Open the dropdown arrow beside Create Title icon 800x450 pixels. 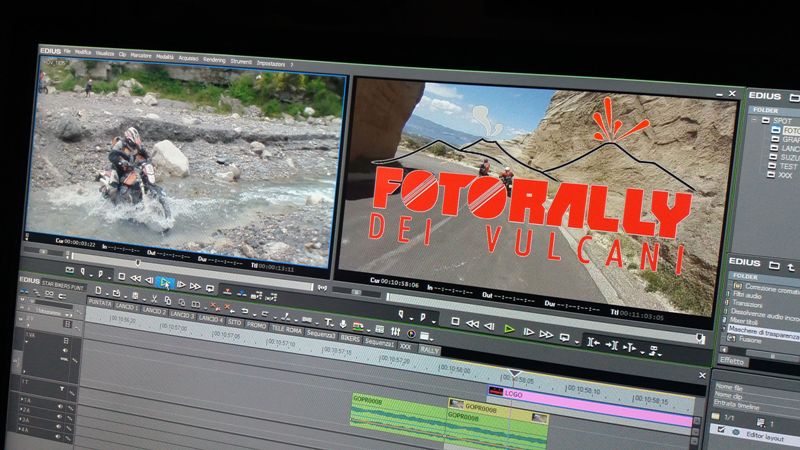click(332, 325)
